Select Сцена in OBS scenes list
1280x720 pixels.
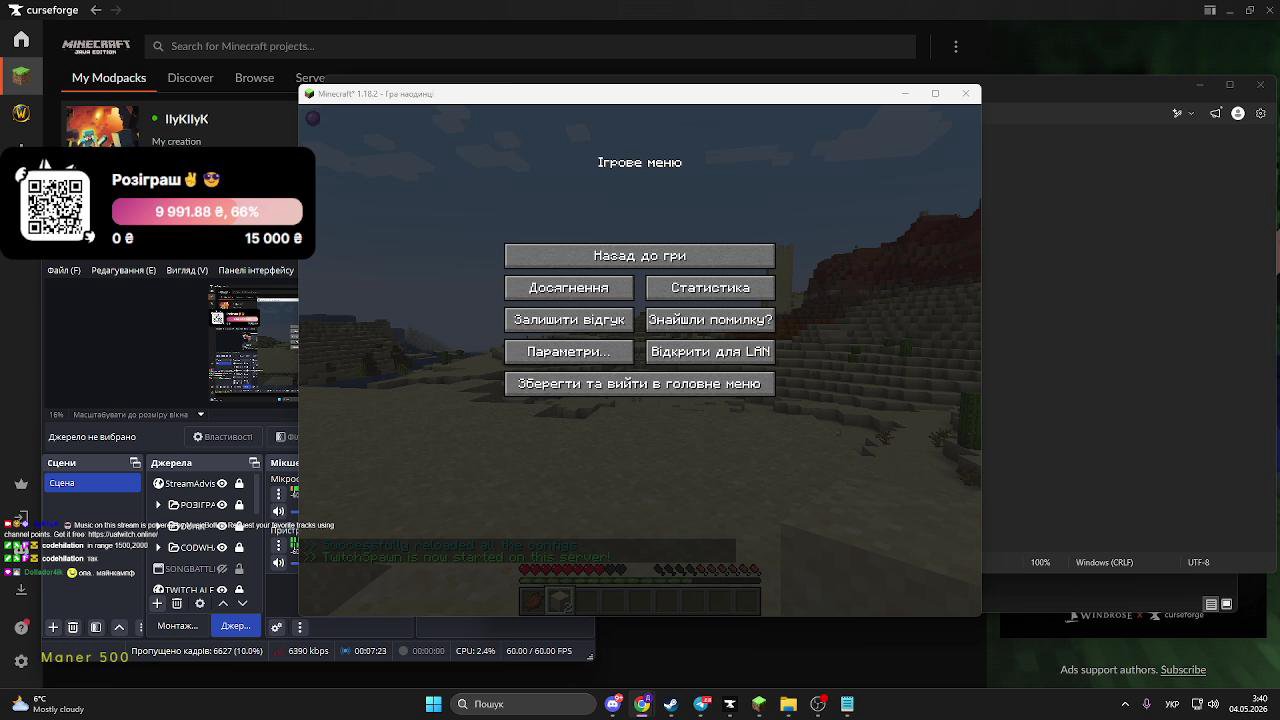point(93,483)
